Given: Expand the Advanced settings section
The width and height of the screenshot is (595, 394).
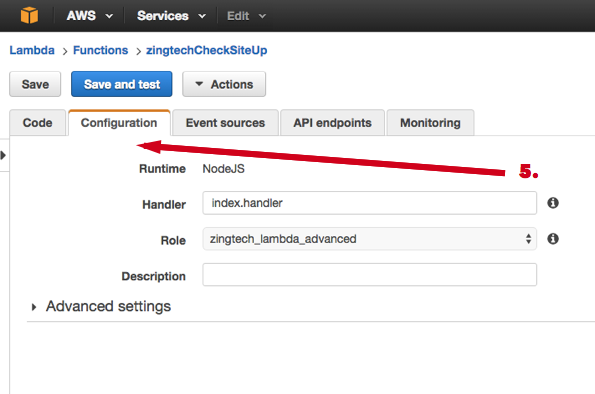Looking at the screenshot, I should click(x=101, y=306).
